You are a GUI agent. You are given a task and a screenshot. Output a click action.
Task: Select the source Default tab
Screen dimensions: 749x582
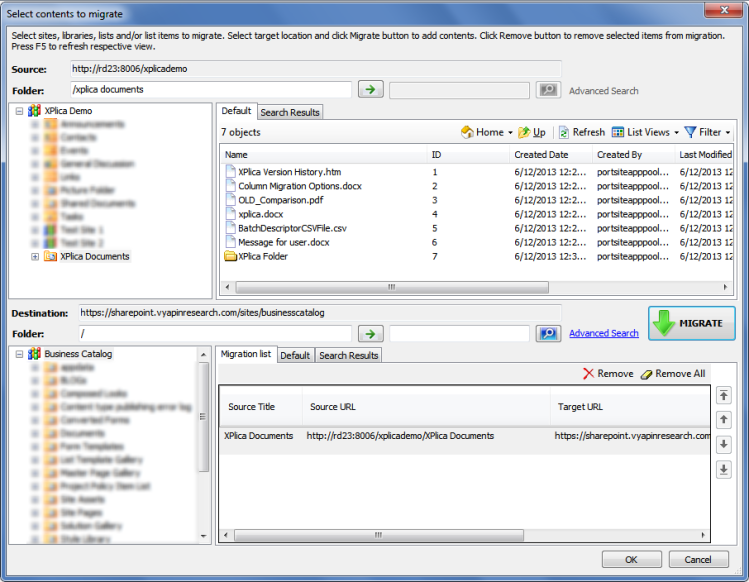coord(236,111)
